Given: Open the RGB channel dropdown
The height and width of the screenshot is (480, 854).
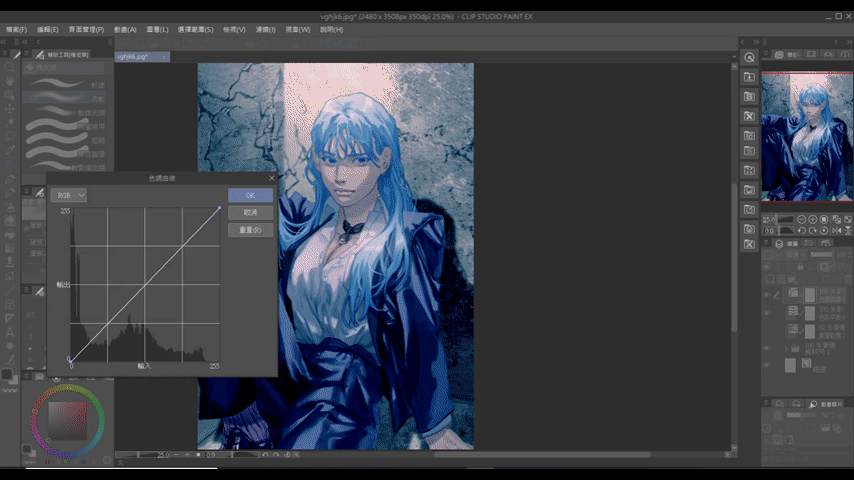Looking at the screenshot, I should point(68,195).
